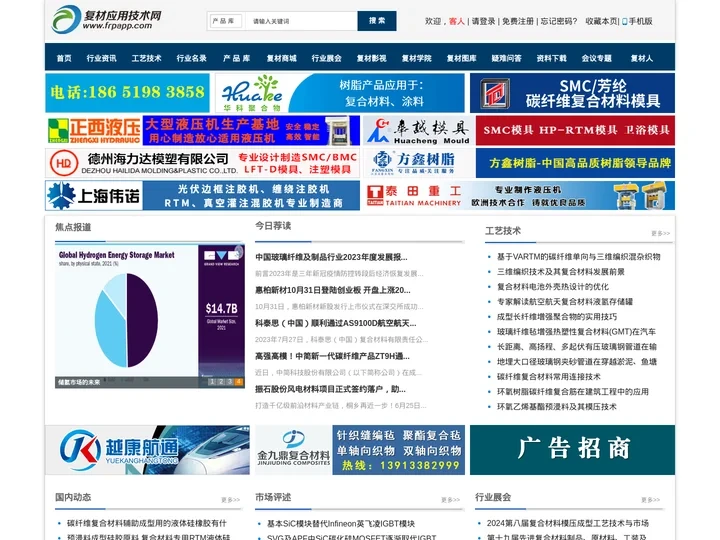This screenshot has width=720, height=540.
Task: Open 行业资讯 navigation menu item
Action: click(101, 58)
